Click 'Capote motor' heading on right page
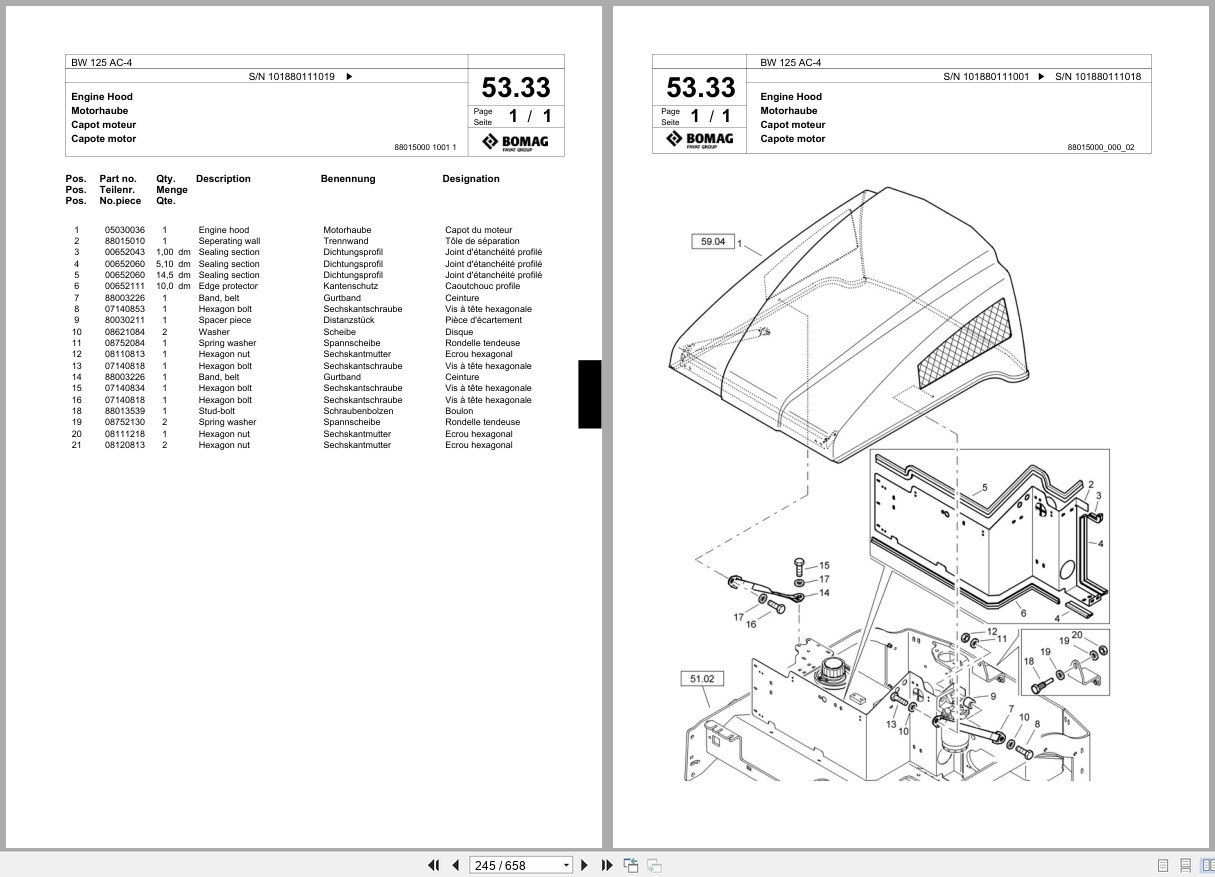The image size is (1215, 877). point(793,139)
